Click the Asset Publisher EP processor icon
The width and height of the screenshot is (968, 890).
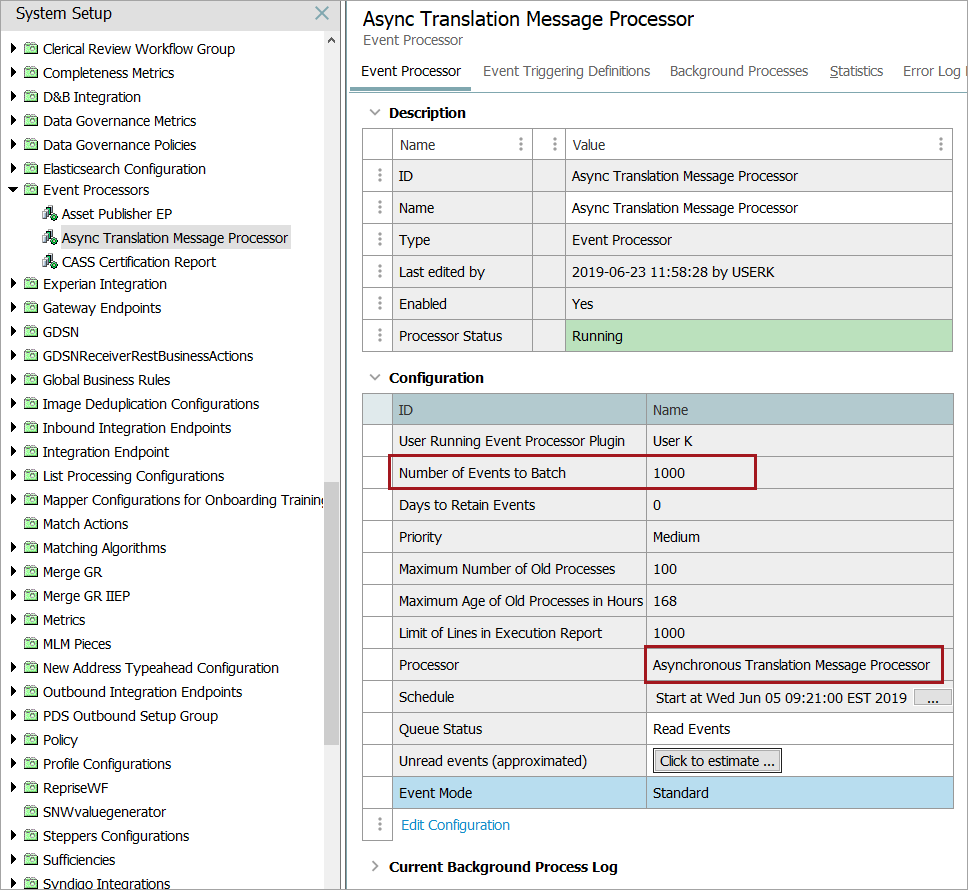pyautogui.click(x=50, y=214)
